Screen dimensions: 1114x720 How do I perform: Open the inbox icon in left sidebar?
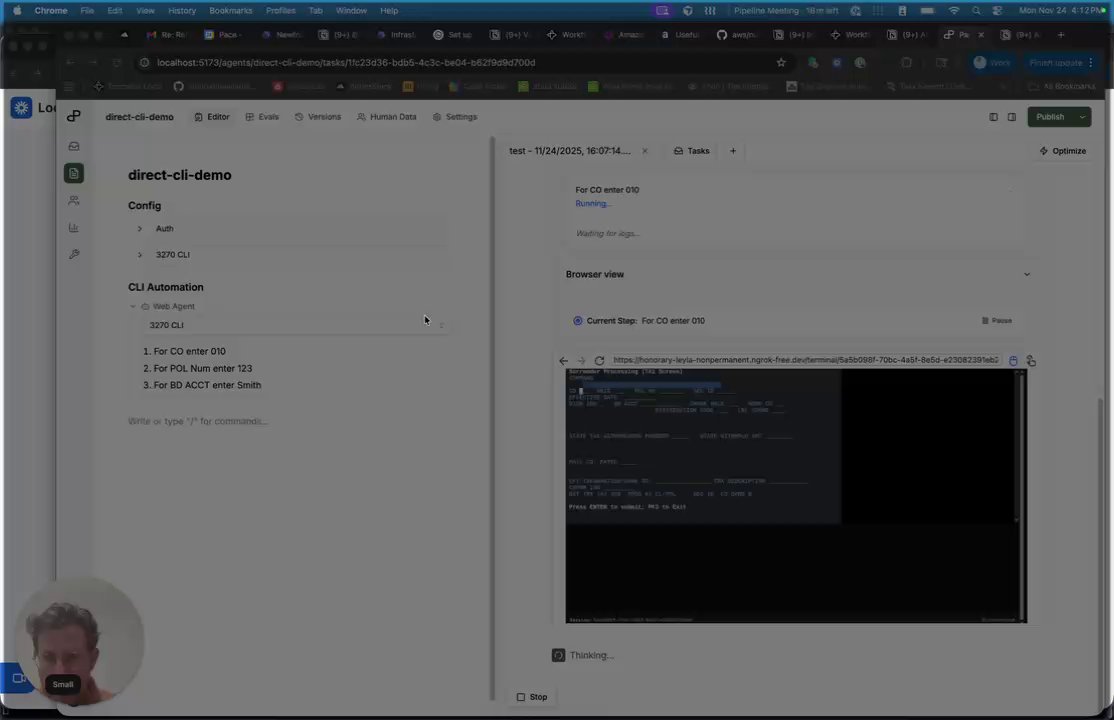click(74, 146)
